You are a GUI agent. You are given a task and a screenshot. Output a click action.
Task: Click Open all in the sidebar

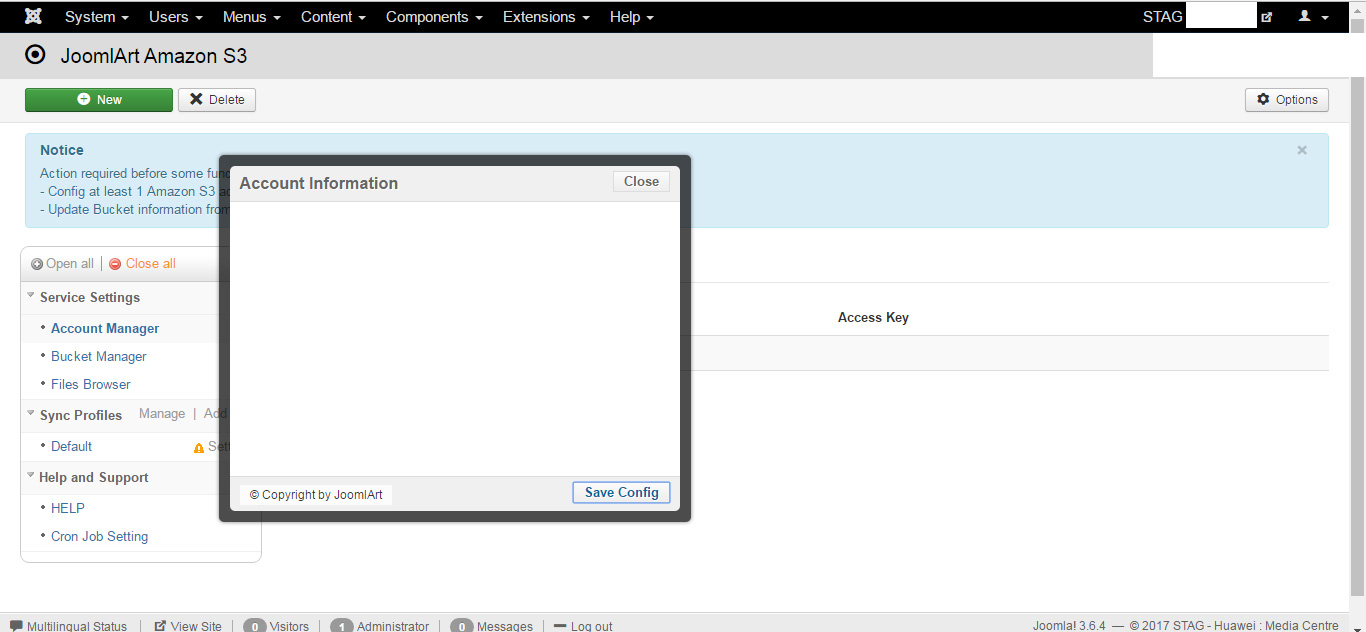point(62,264)
